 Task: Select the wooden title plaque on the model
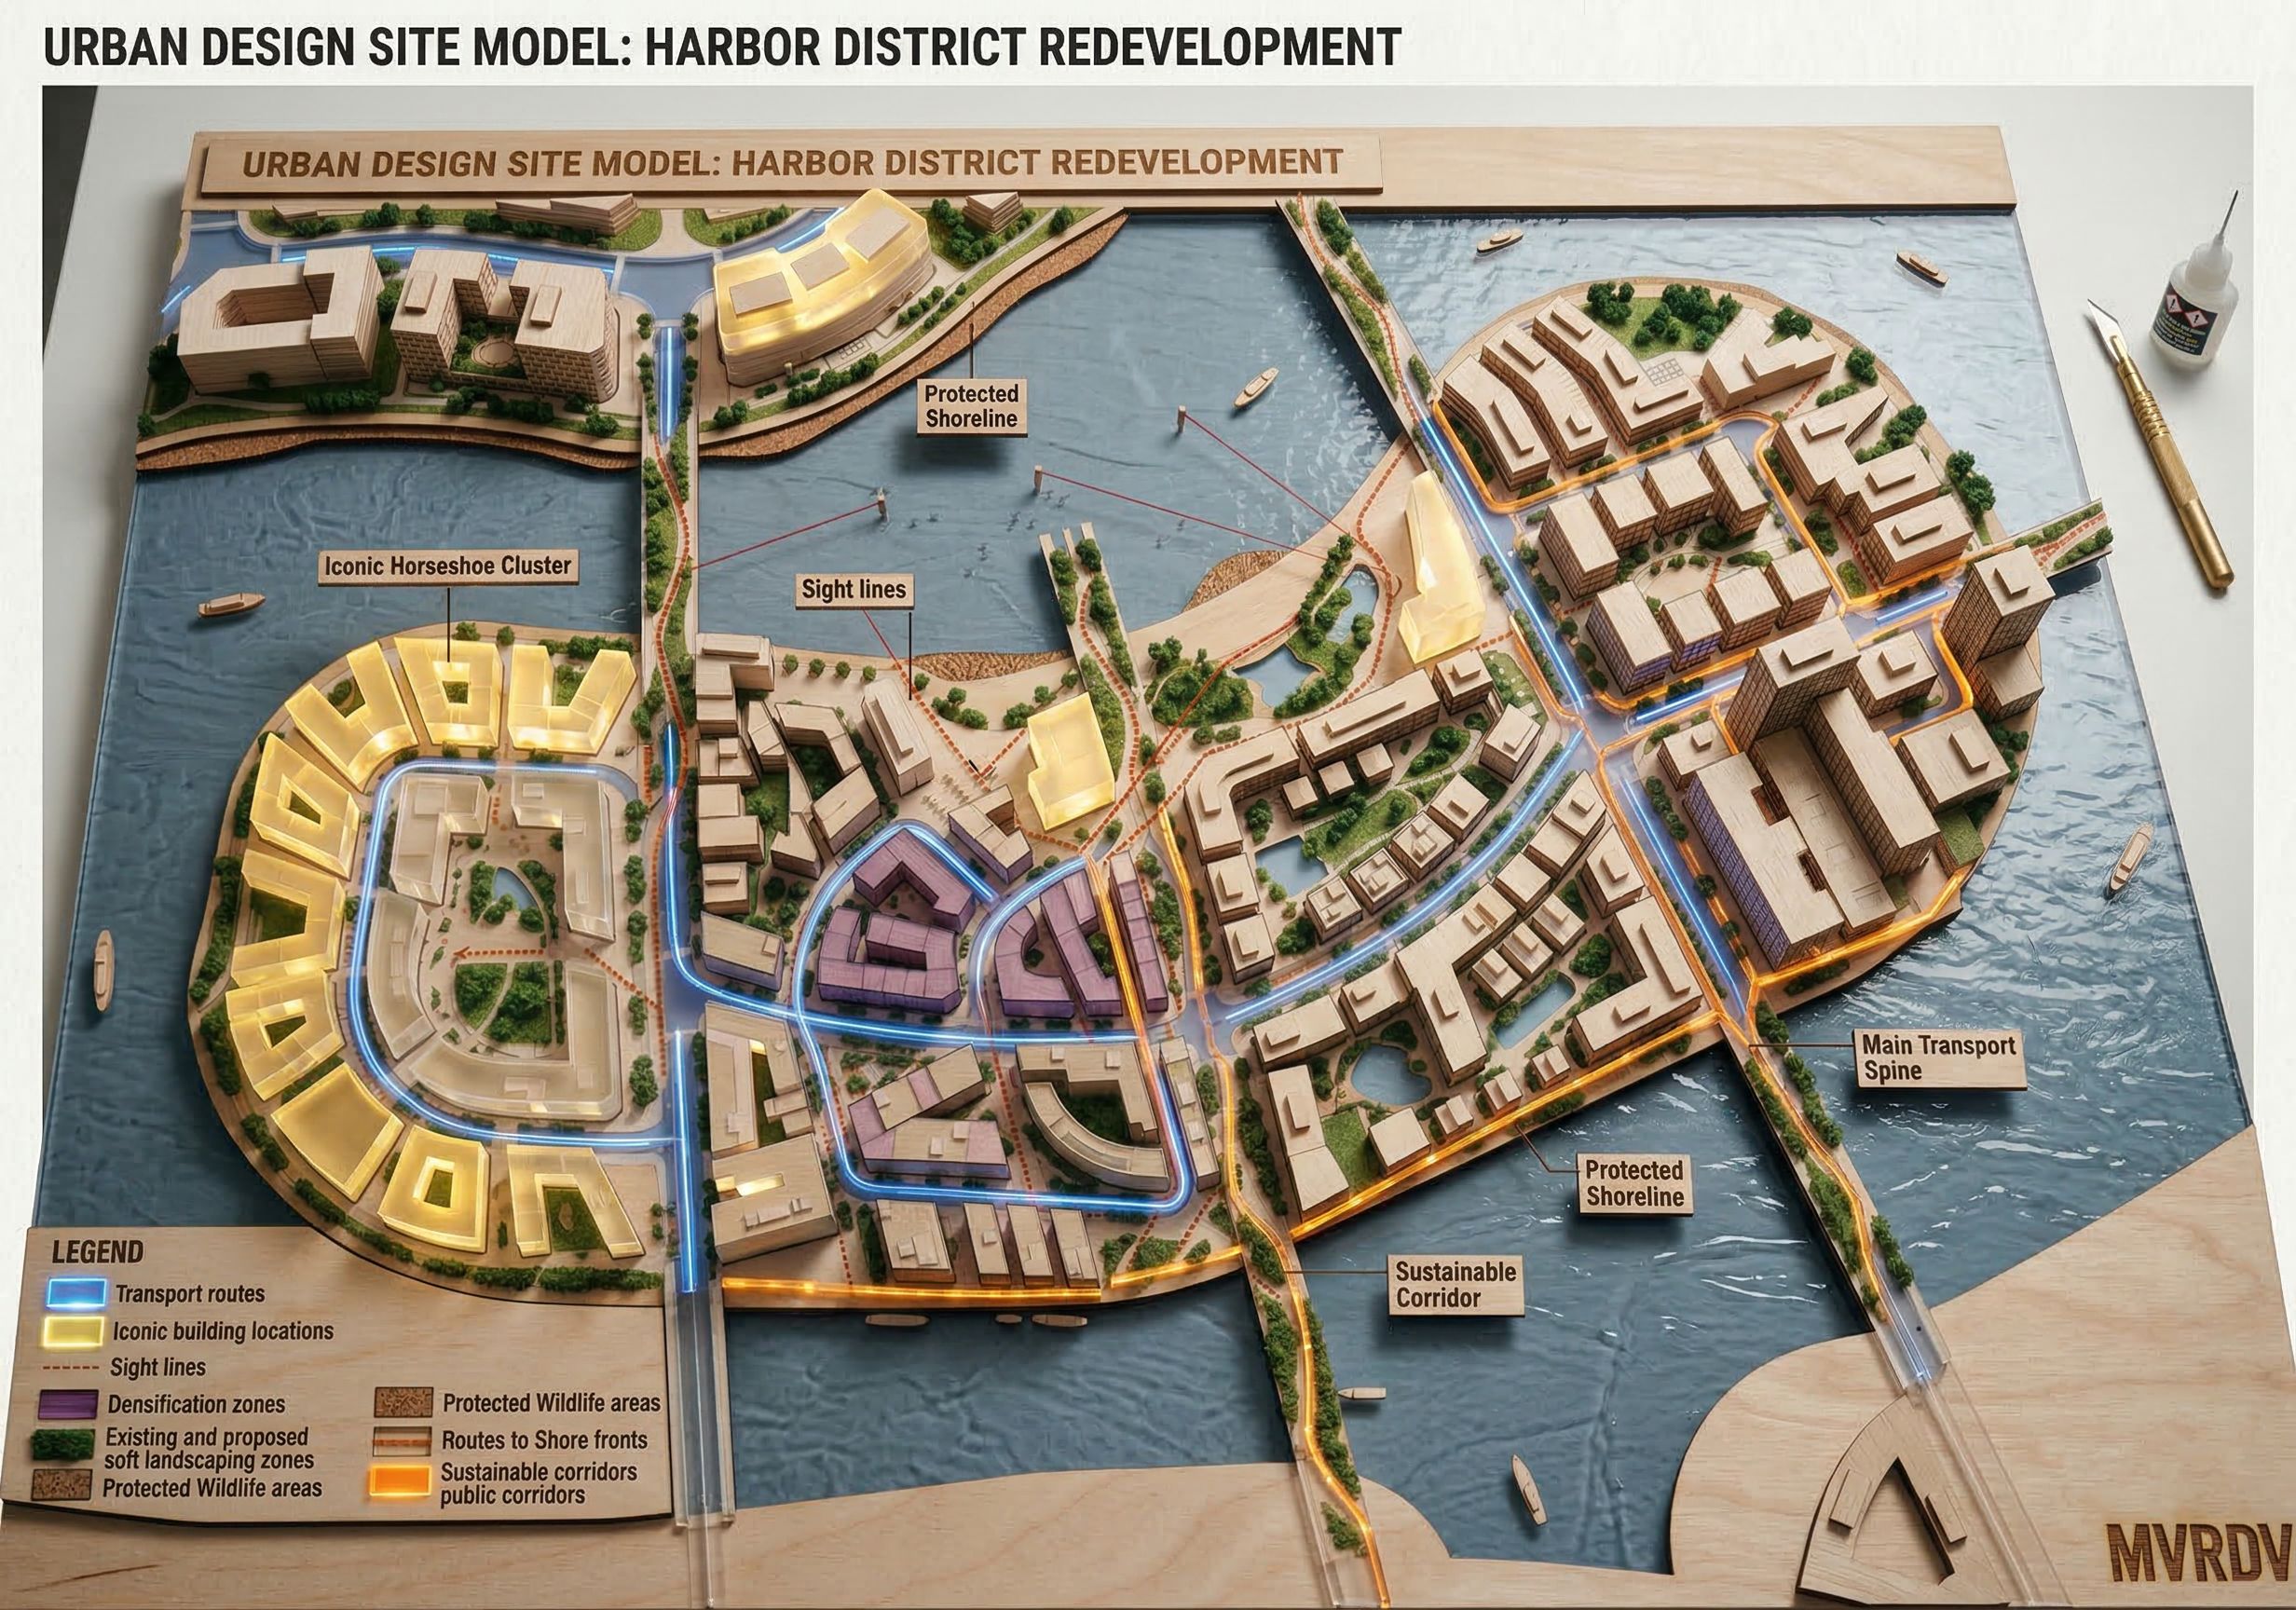790,163
